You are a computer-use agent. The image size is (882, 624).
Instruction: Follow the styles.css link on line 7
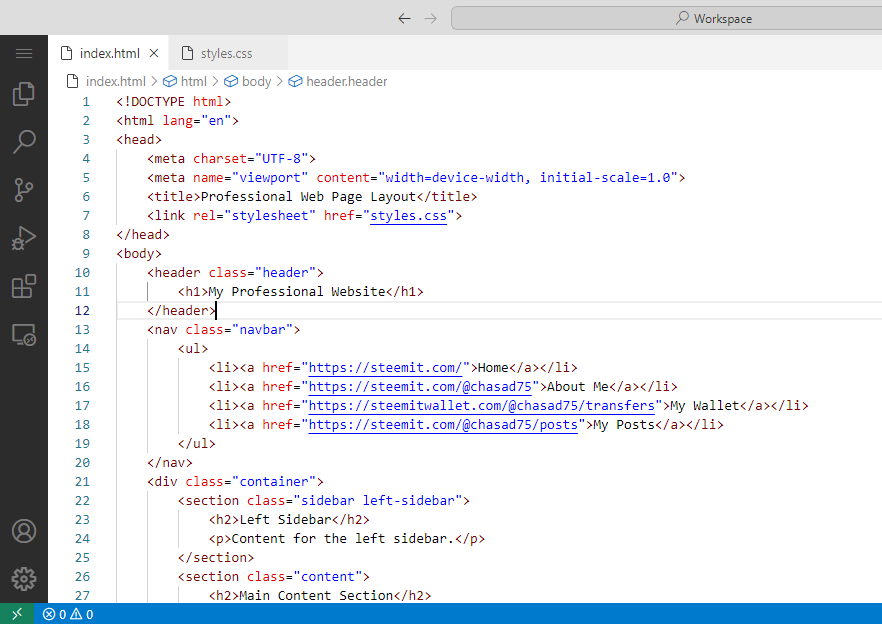pos(408,216)
